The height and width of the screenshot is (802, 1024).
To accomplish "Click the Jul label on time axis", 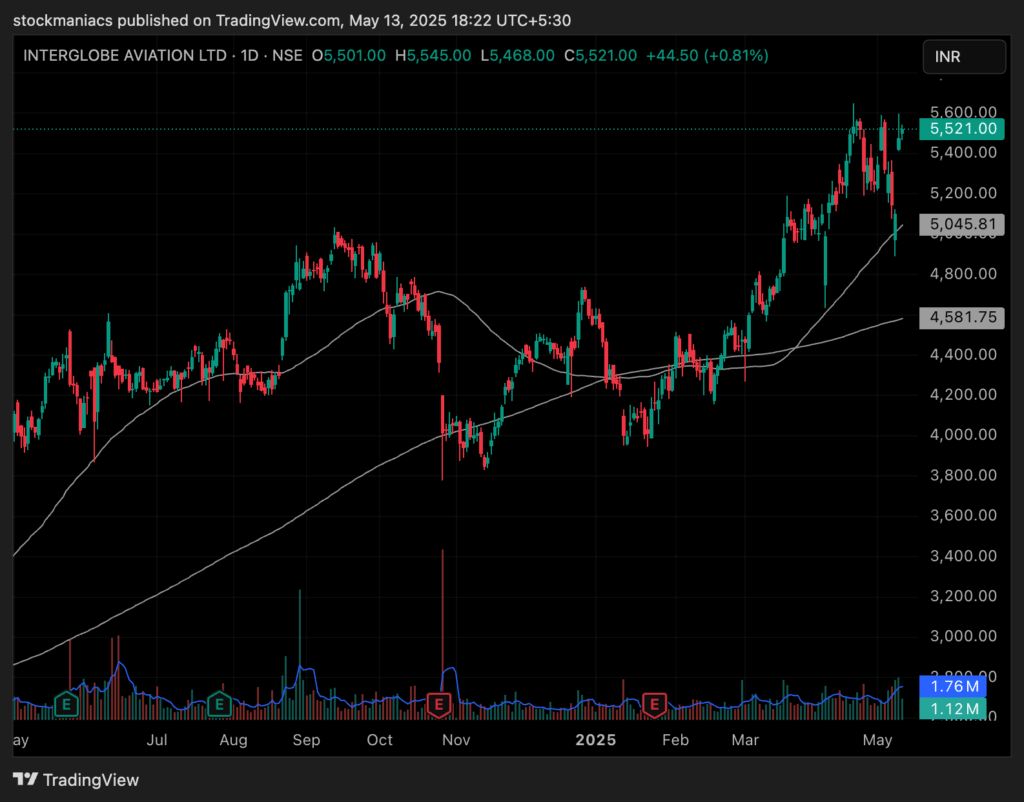I will [157, 740].
